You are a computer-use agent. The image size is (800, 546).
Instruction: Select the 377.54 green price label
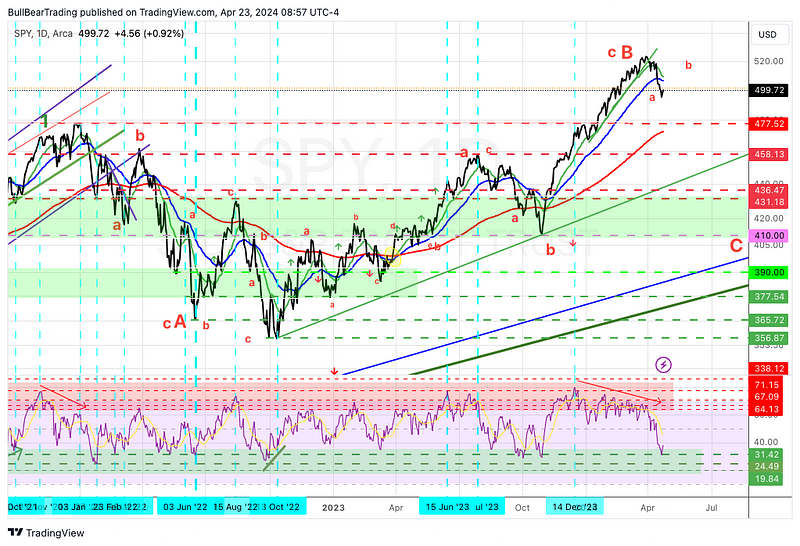tap(769, 296)
